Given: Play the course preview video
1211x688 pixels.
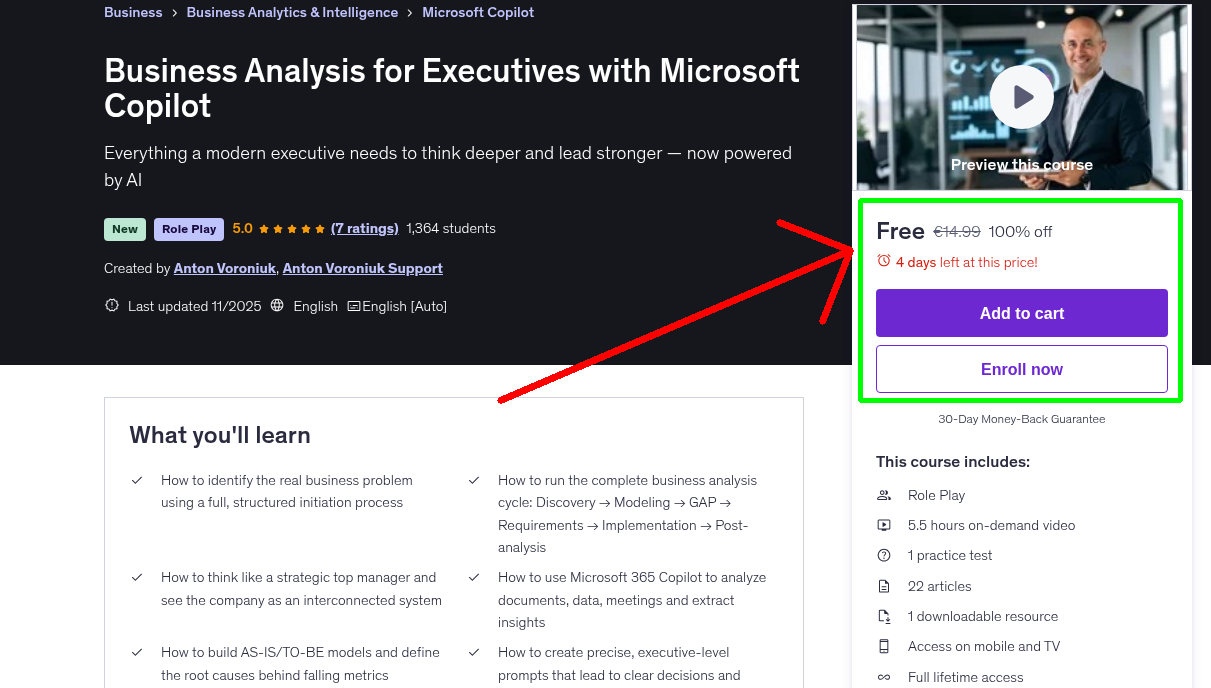Looking at the screenshot, I should click(x=1021, y=96).
